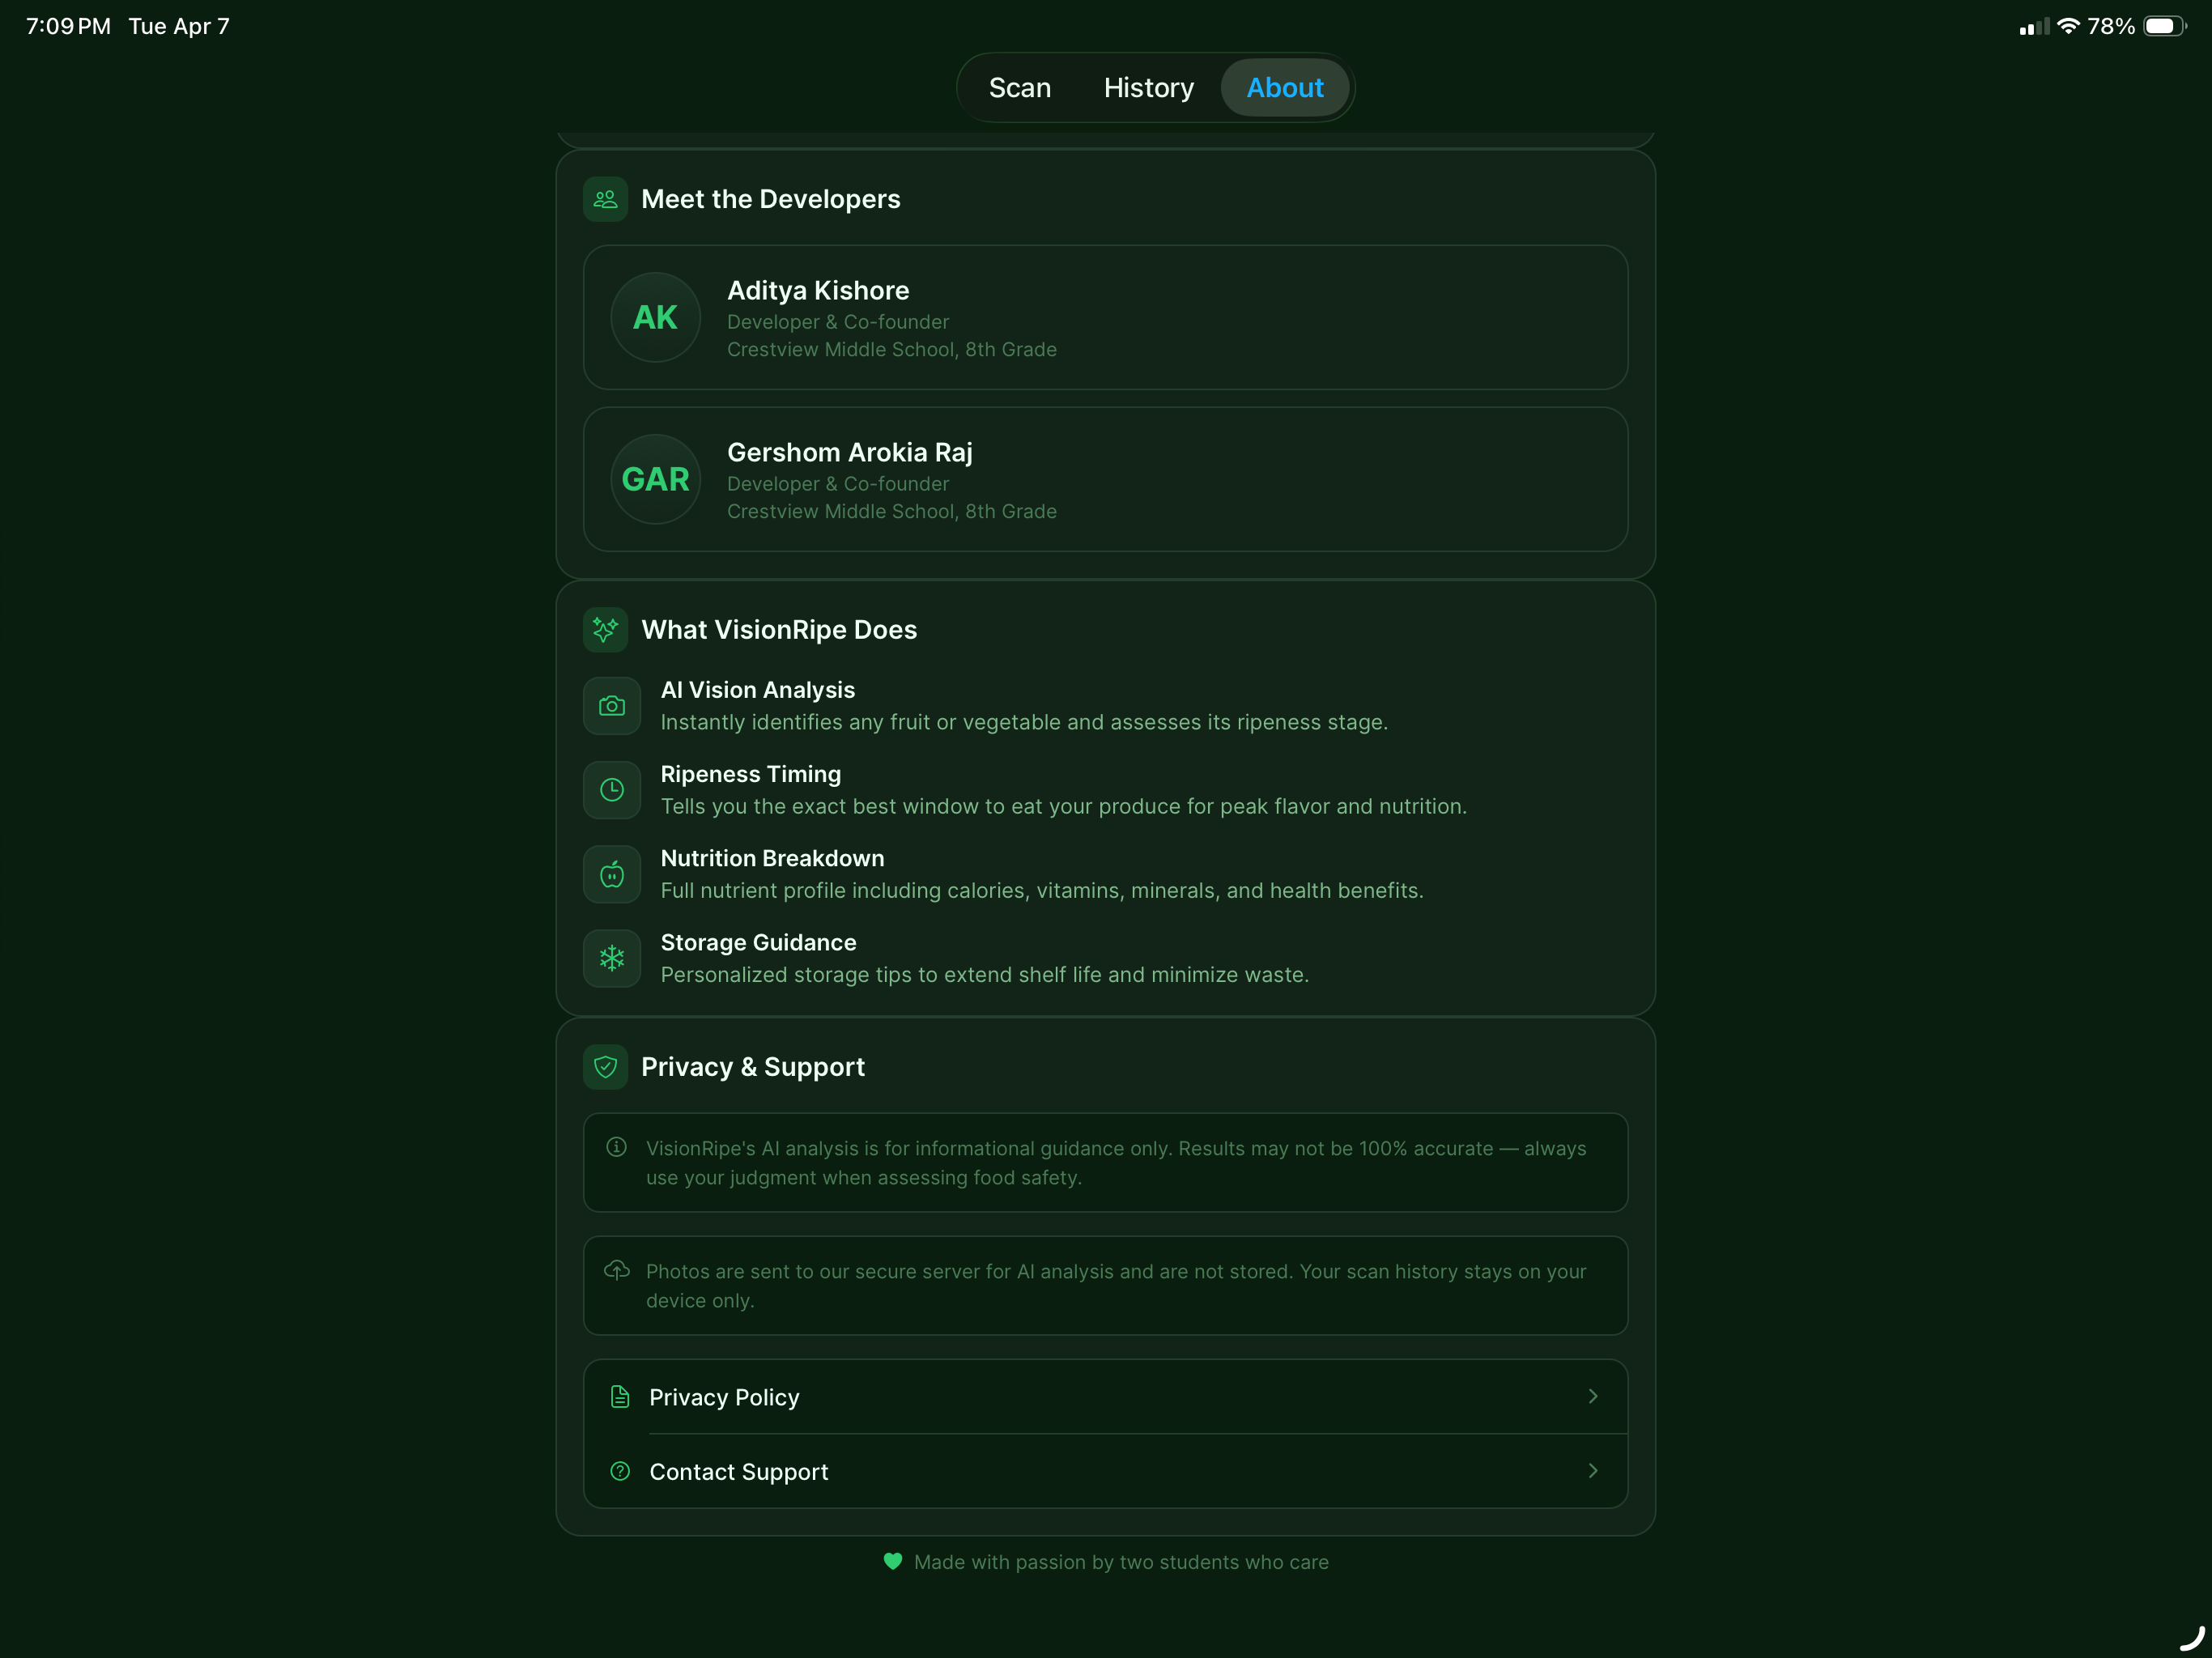Screen dimensions: 2212x1658
Task: Tap the GAR avatar circle
Action: pos(655,479)
